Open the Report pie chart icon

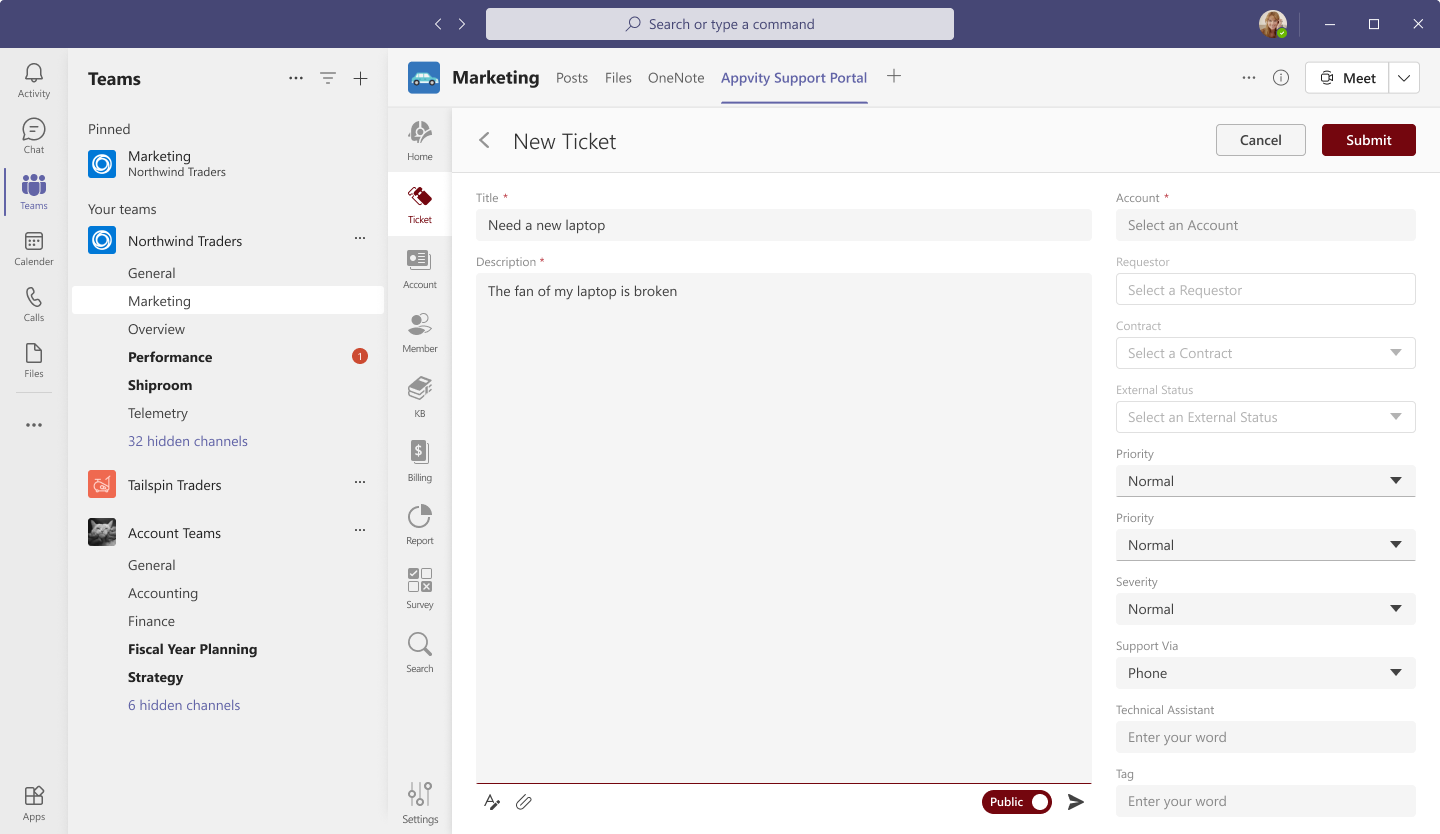(420, 524)
